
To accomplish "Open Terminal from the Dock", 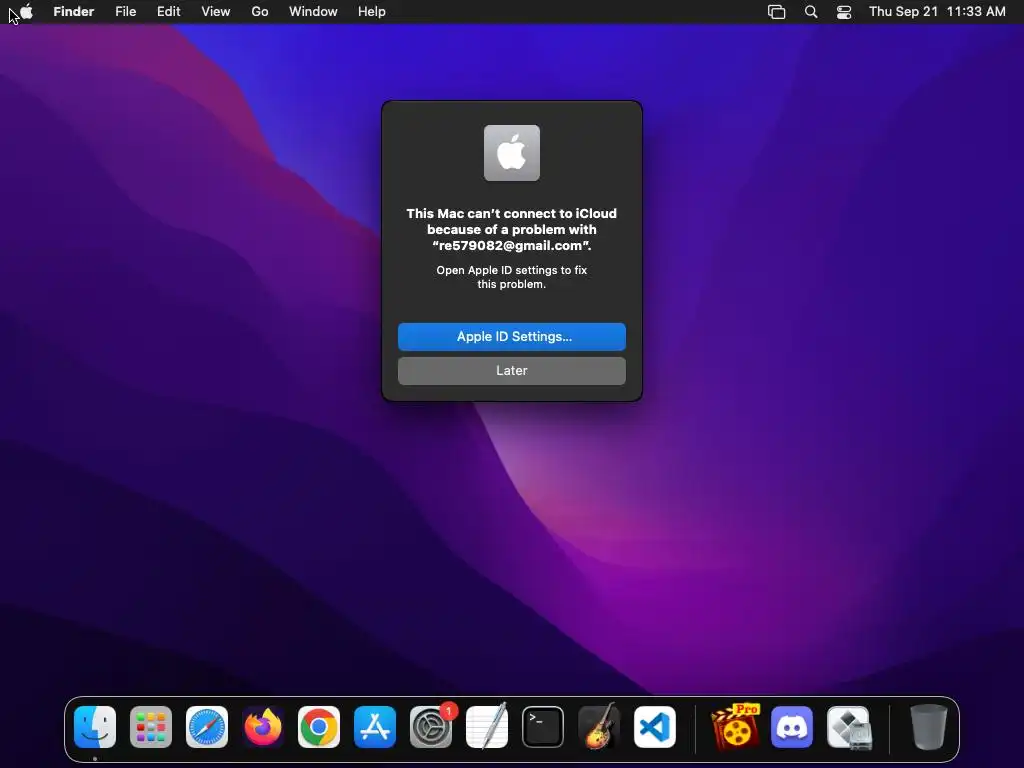I will click(543, 727).
